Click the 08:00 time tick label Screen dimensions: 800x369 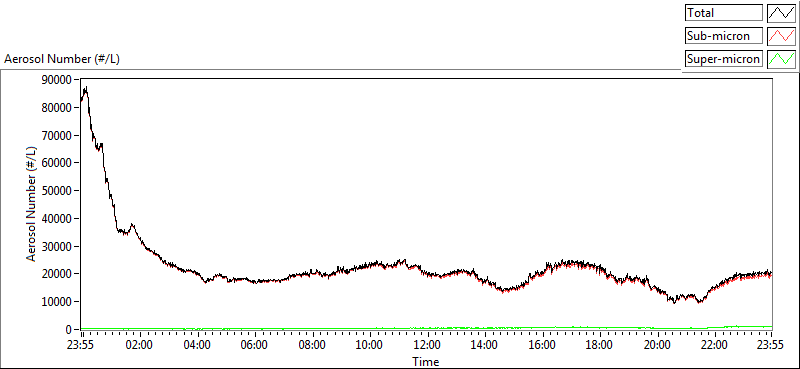pos(312,344)
